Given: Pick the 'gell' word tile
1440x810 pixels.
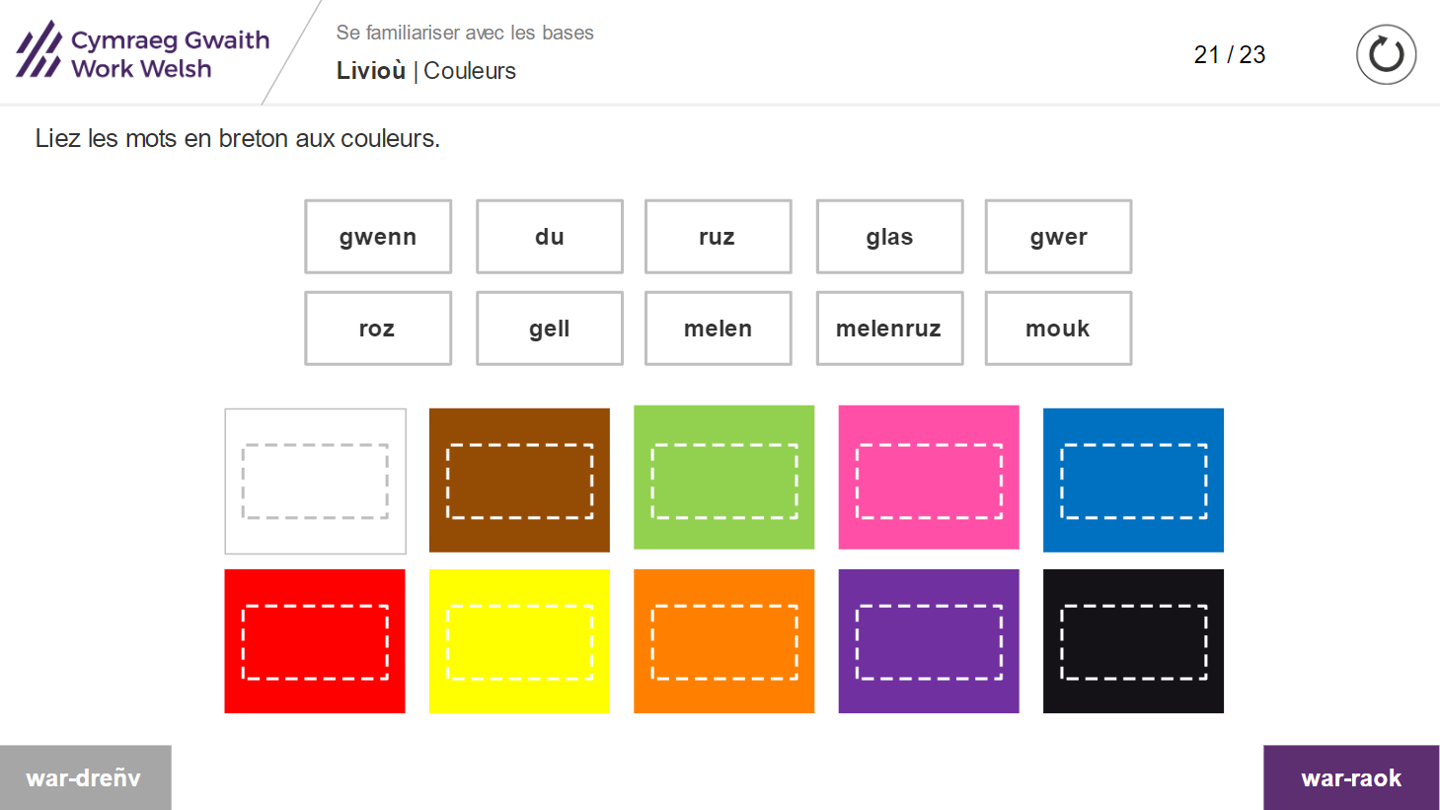Looking at the screenshot, I should click(549, 328).
